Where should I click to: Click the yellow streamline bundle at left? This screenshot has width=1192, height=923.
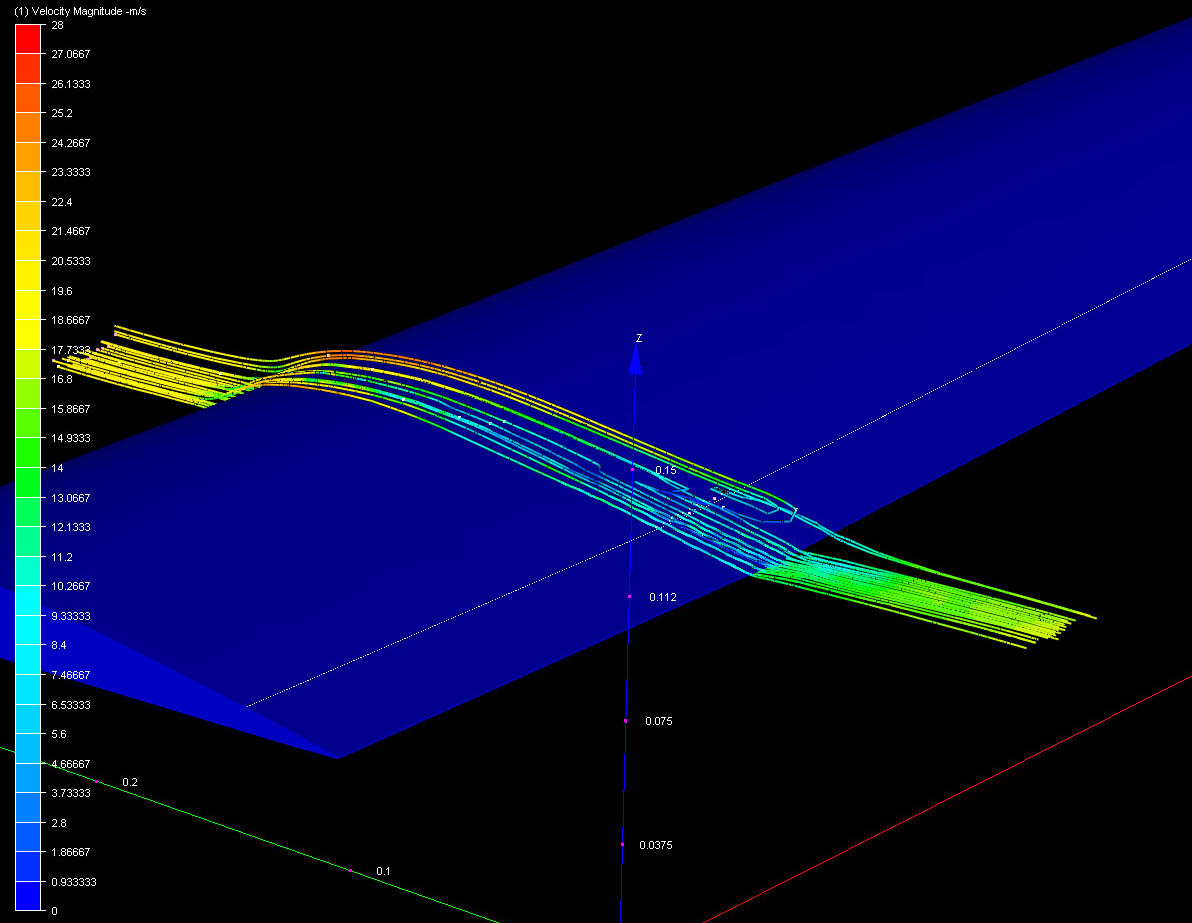pos(150,362)
